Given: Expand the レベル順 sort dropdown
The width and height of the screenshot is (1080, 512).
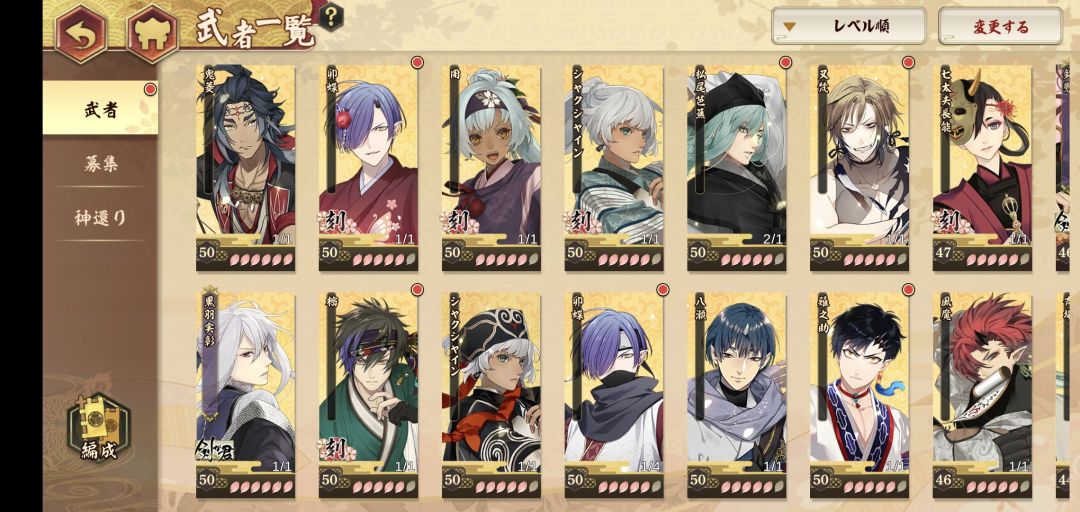Looking at the screenshot, I should tap(849, 27).
